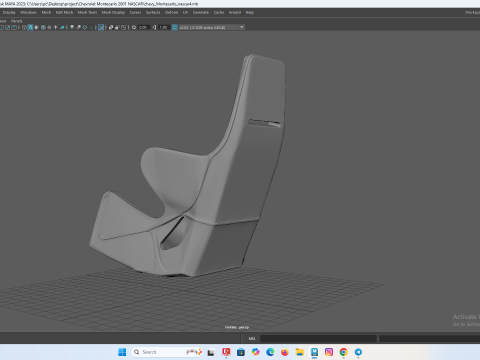Open Microsoft Store from the taskbar
Image resolution: width=480 pixels, height=360 pixels.
tap(241, 352)
